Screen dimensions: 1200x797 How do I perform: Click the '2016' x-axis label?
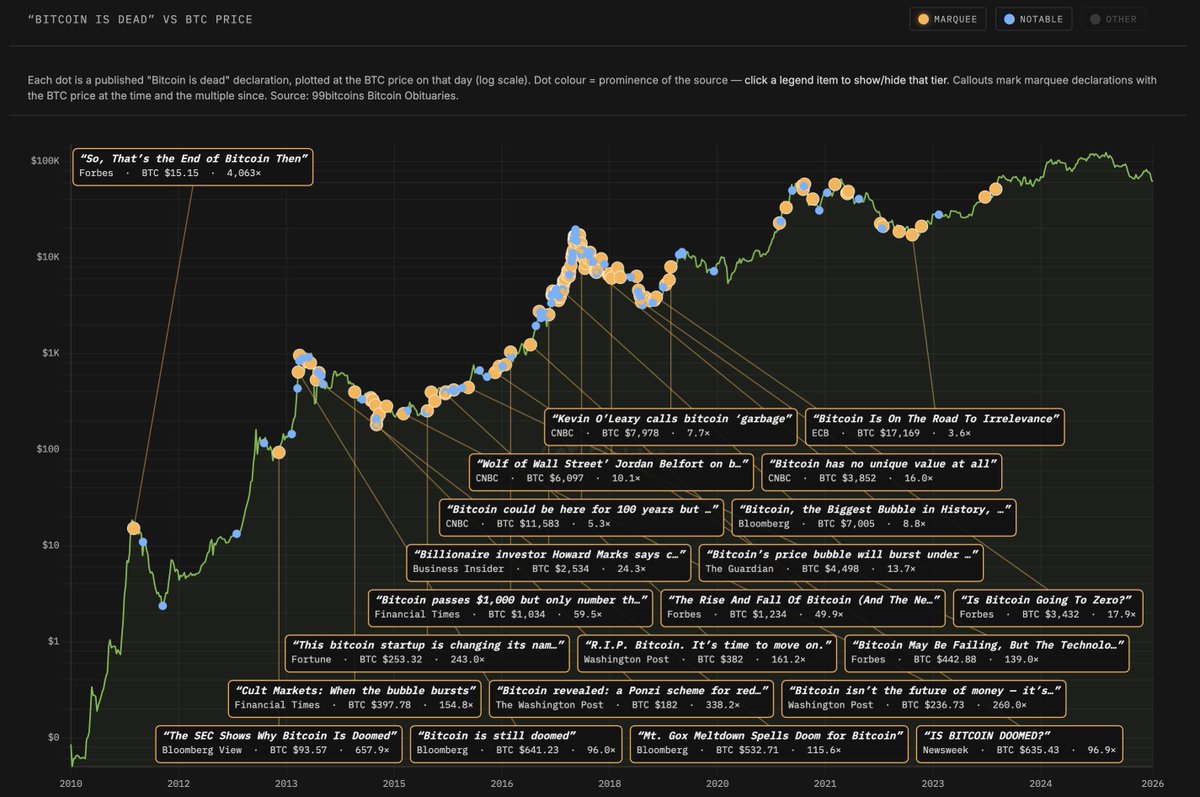(503, 783)
